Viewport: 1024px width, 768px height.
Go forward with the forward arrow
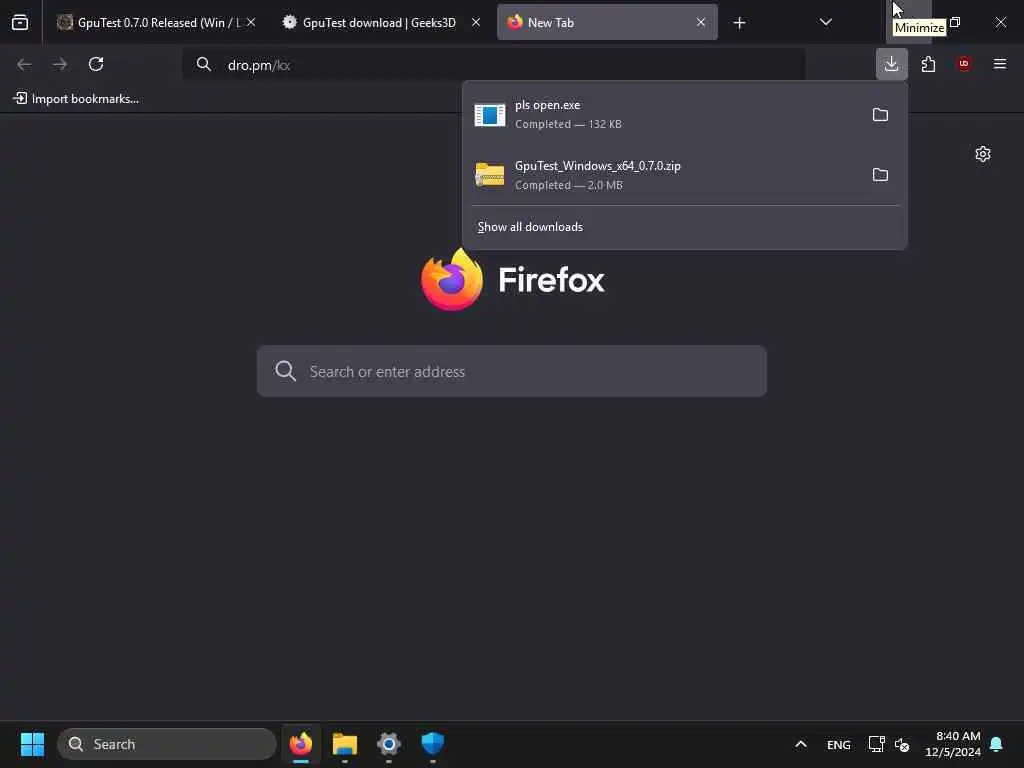[60, 64]
